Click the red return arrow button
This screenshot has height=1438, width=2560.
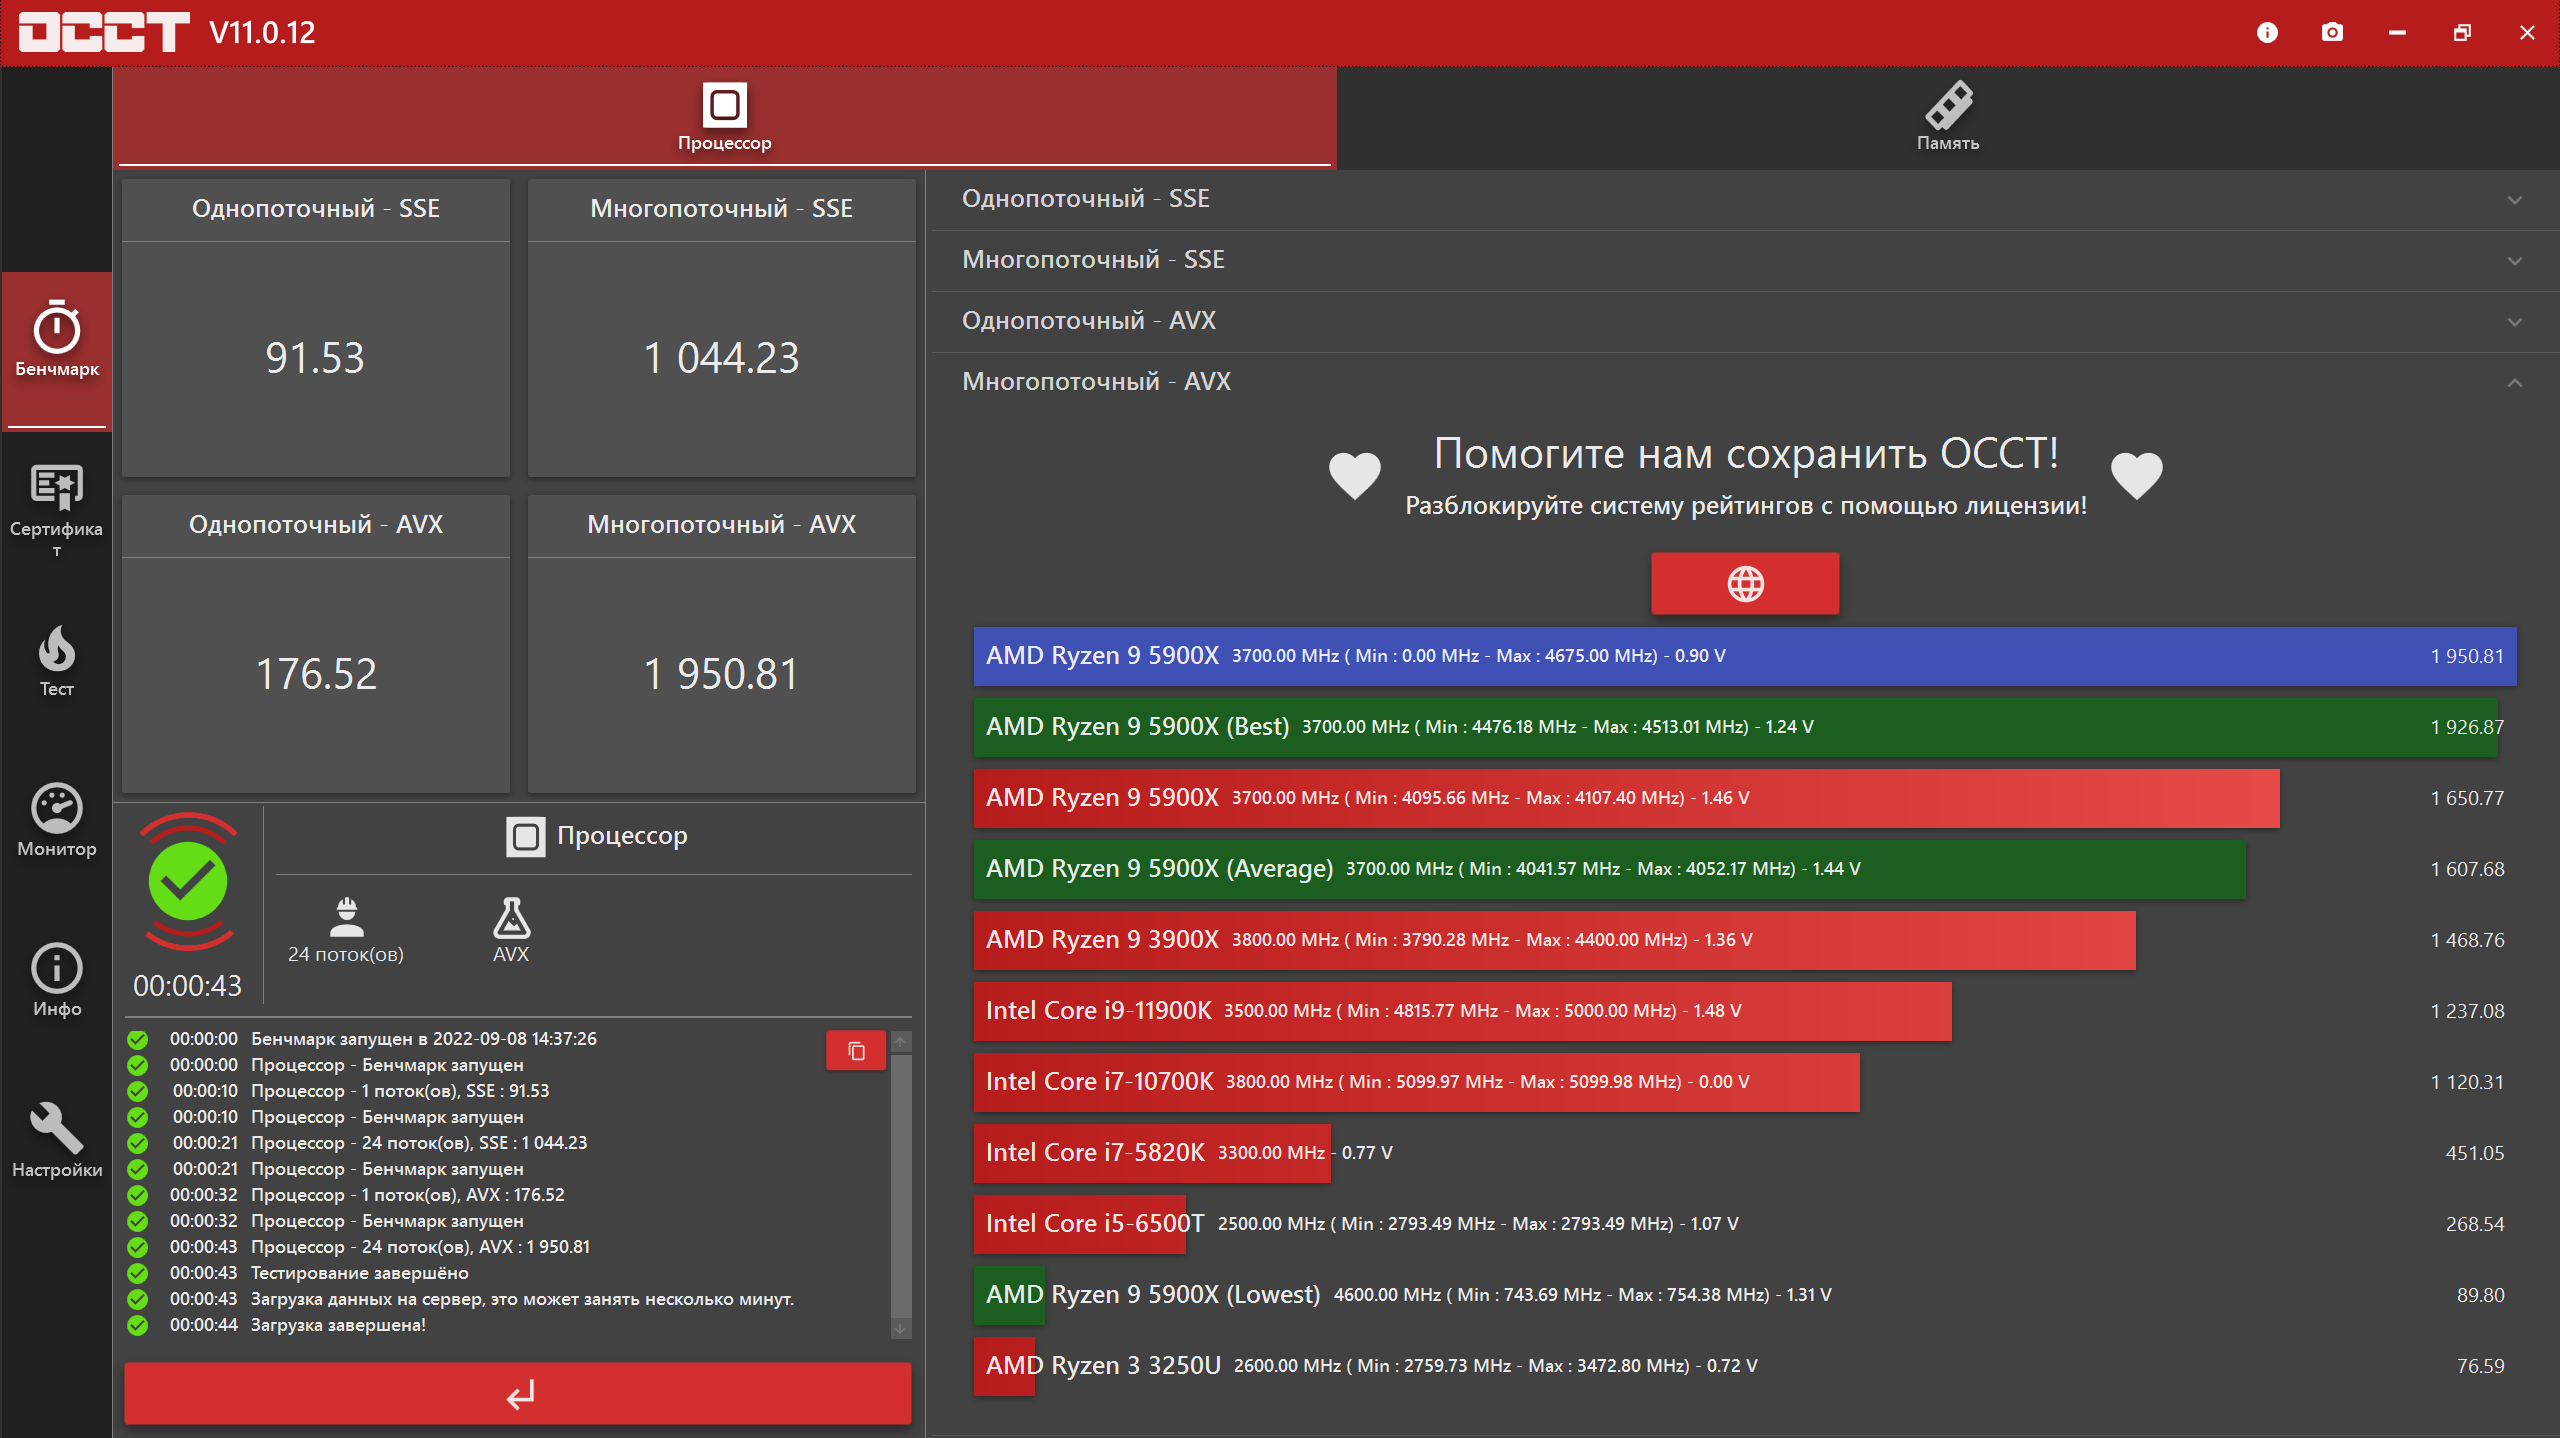[x=518, y=1394]
